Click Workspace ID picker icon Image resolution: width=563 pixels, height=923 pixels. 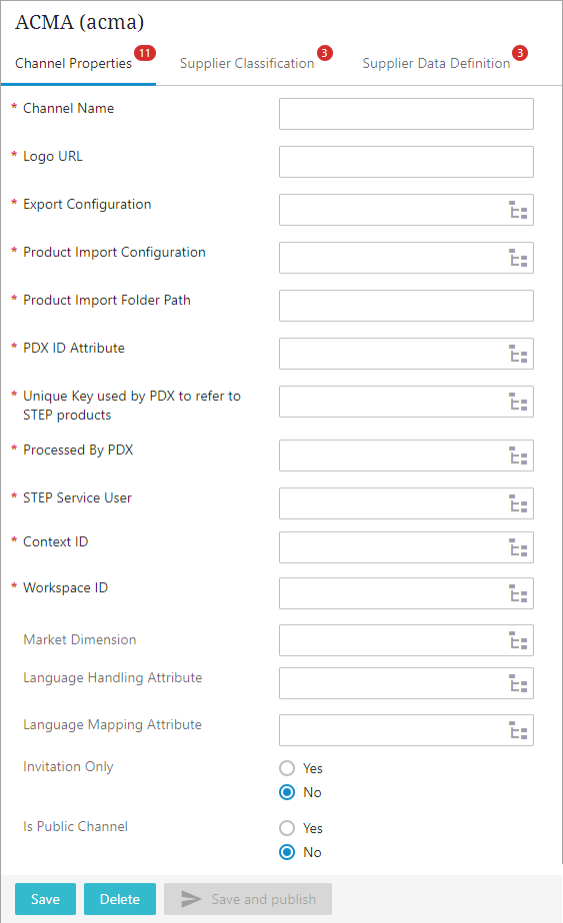pos(518,593)
